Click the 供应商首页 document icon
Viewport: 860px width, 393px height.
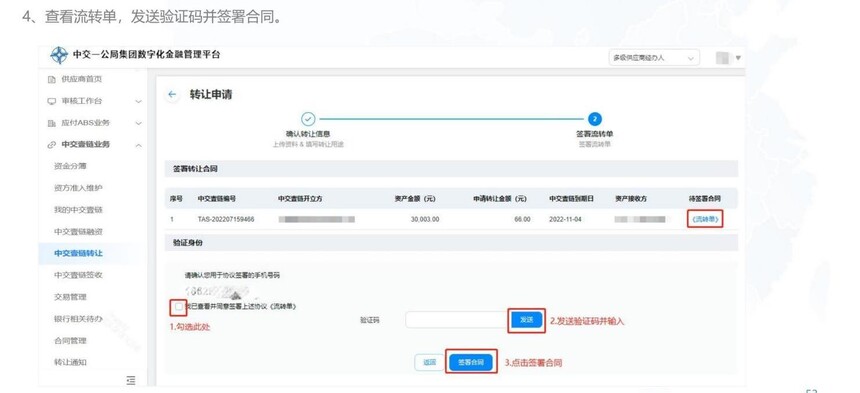52,79
